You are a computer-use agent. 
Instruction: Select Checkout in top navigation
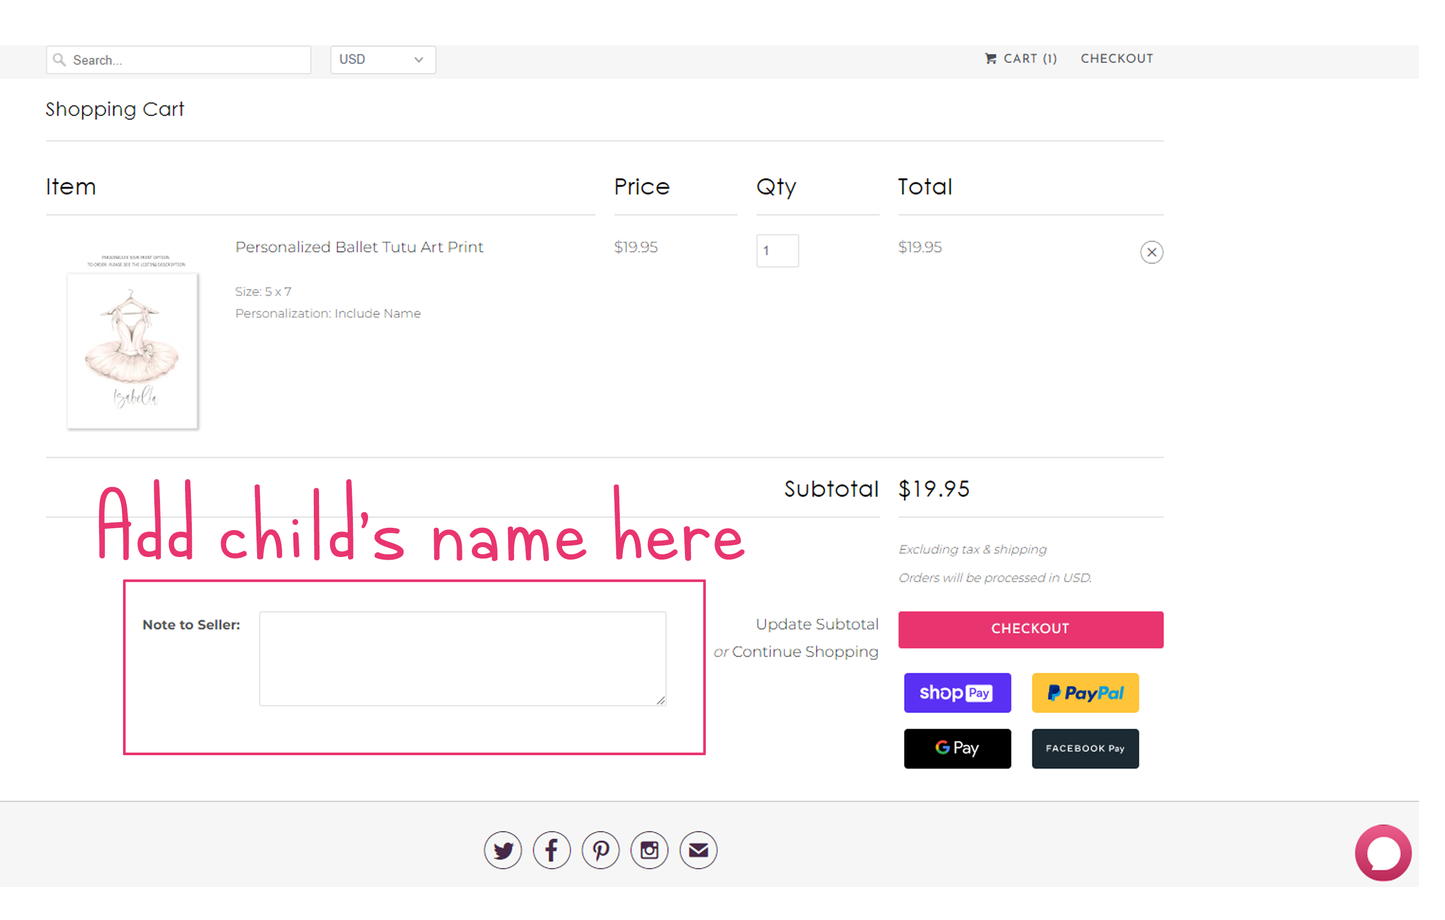pos(1116,59)
